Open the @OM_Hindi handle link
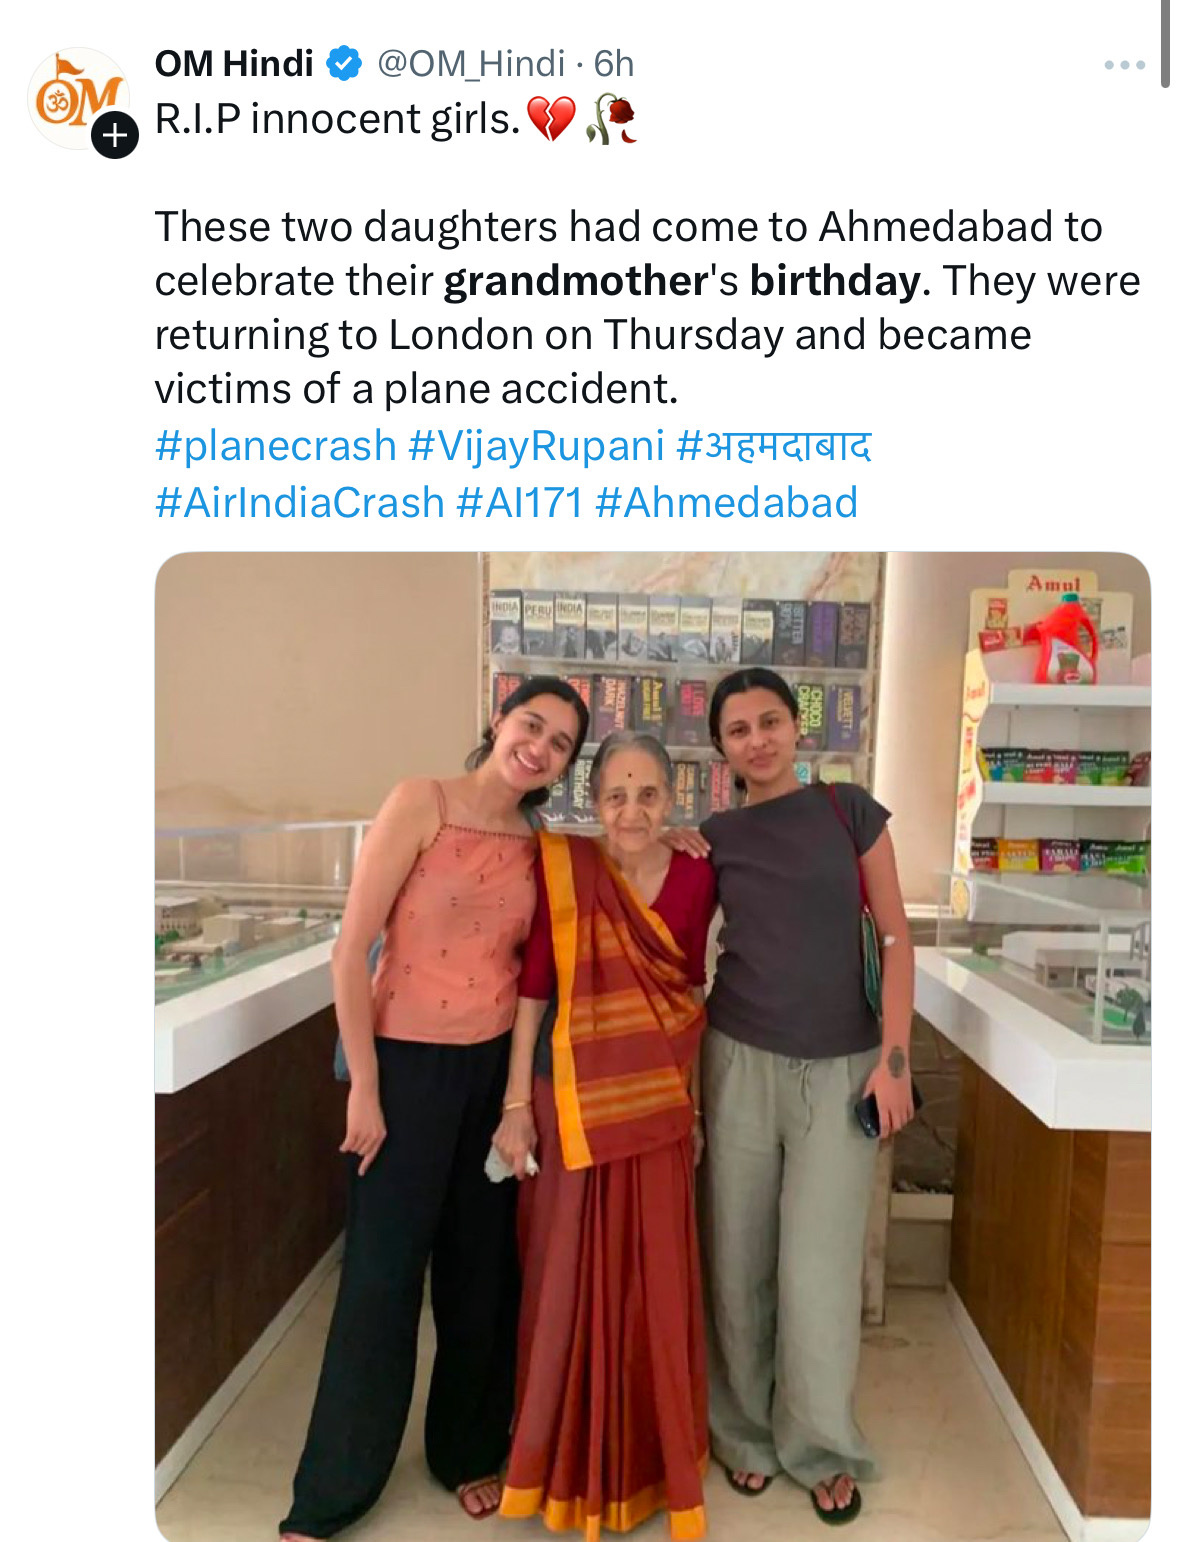This screenshot has height=1542, width=1179. tap(471, 64)
